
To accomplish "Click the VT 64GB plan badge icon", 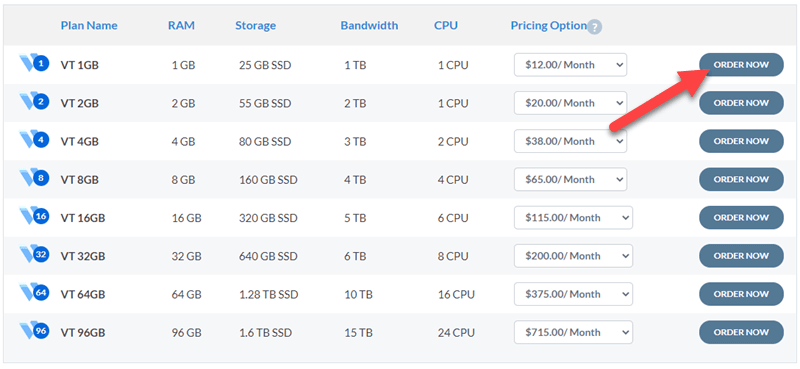I will [34, 293].
